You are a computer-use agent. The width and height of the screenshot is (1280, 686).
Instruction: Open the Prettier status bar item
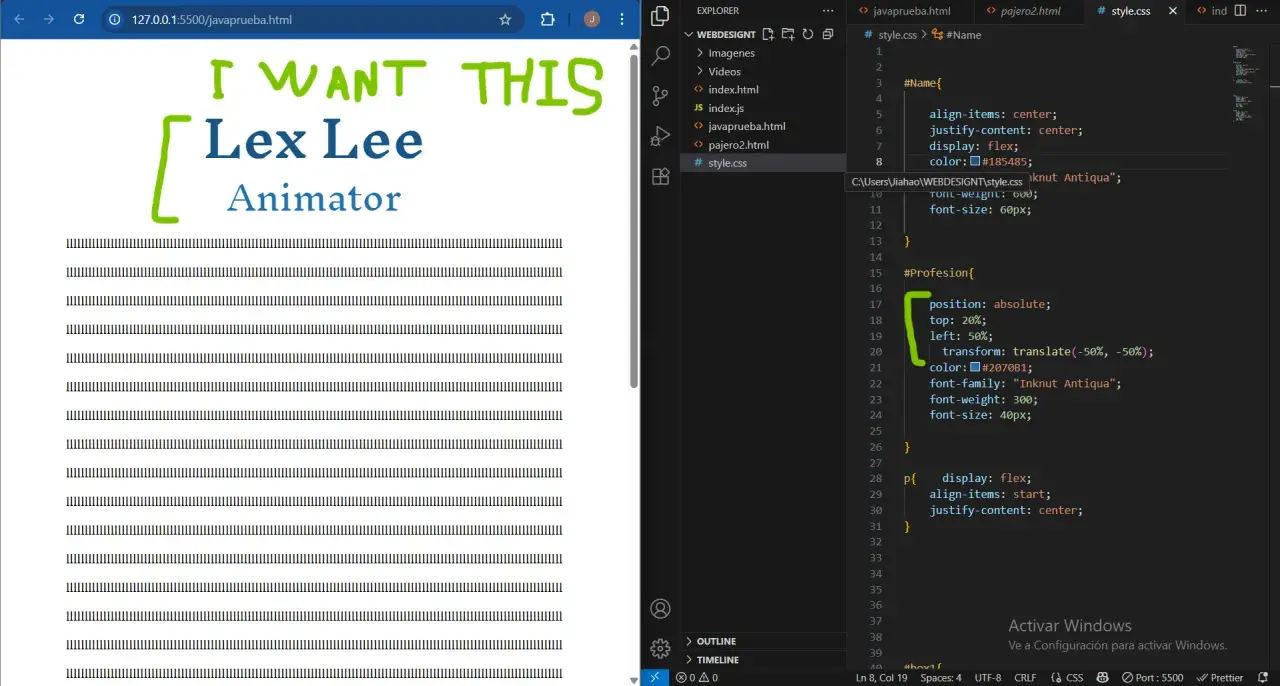(1220, 678)
